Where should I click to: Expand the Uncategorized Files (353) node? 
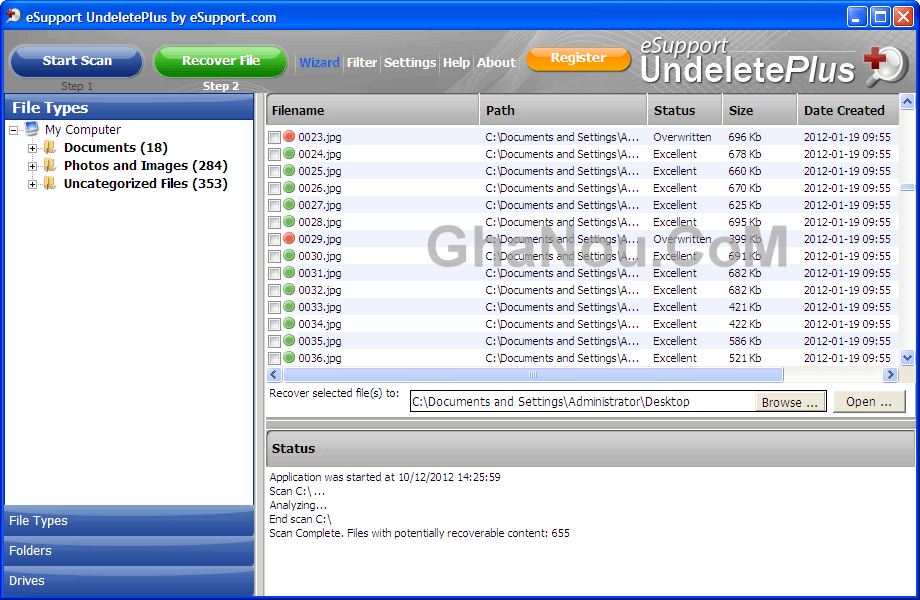[x=32, y=185]
